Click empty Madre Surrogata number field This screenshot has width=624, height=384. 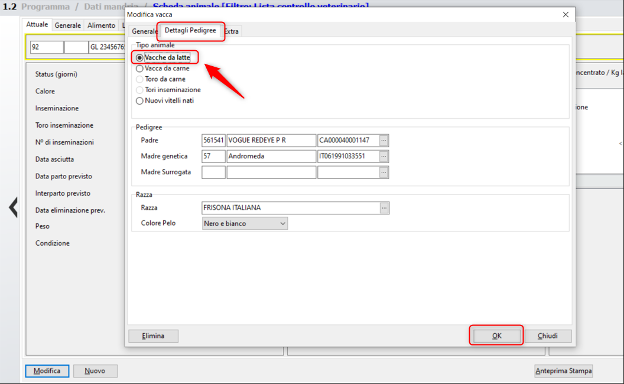pyautogui.click(x=213, y=172)
